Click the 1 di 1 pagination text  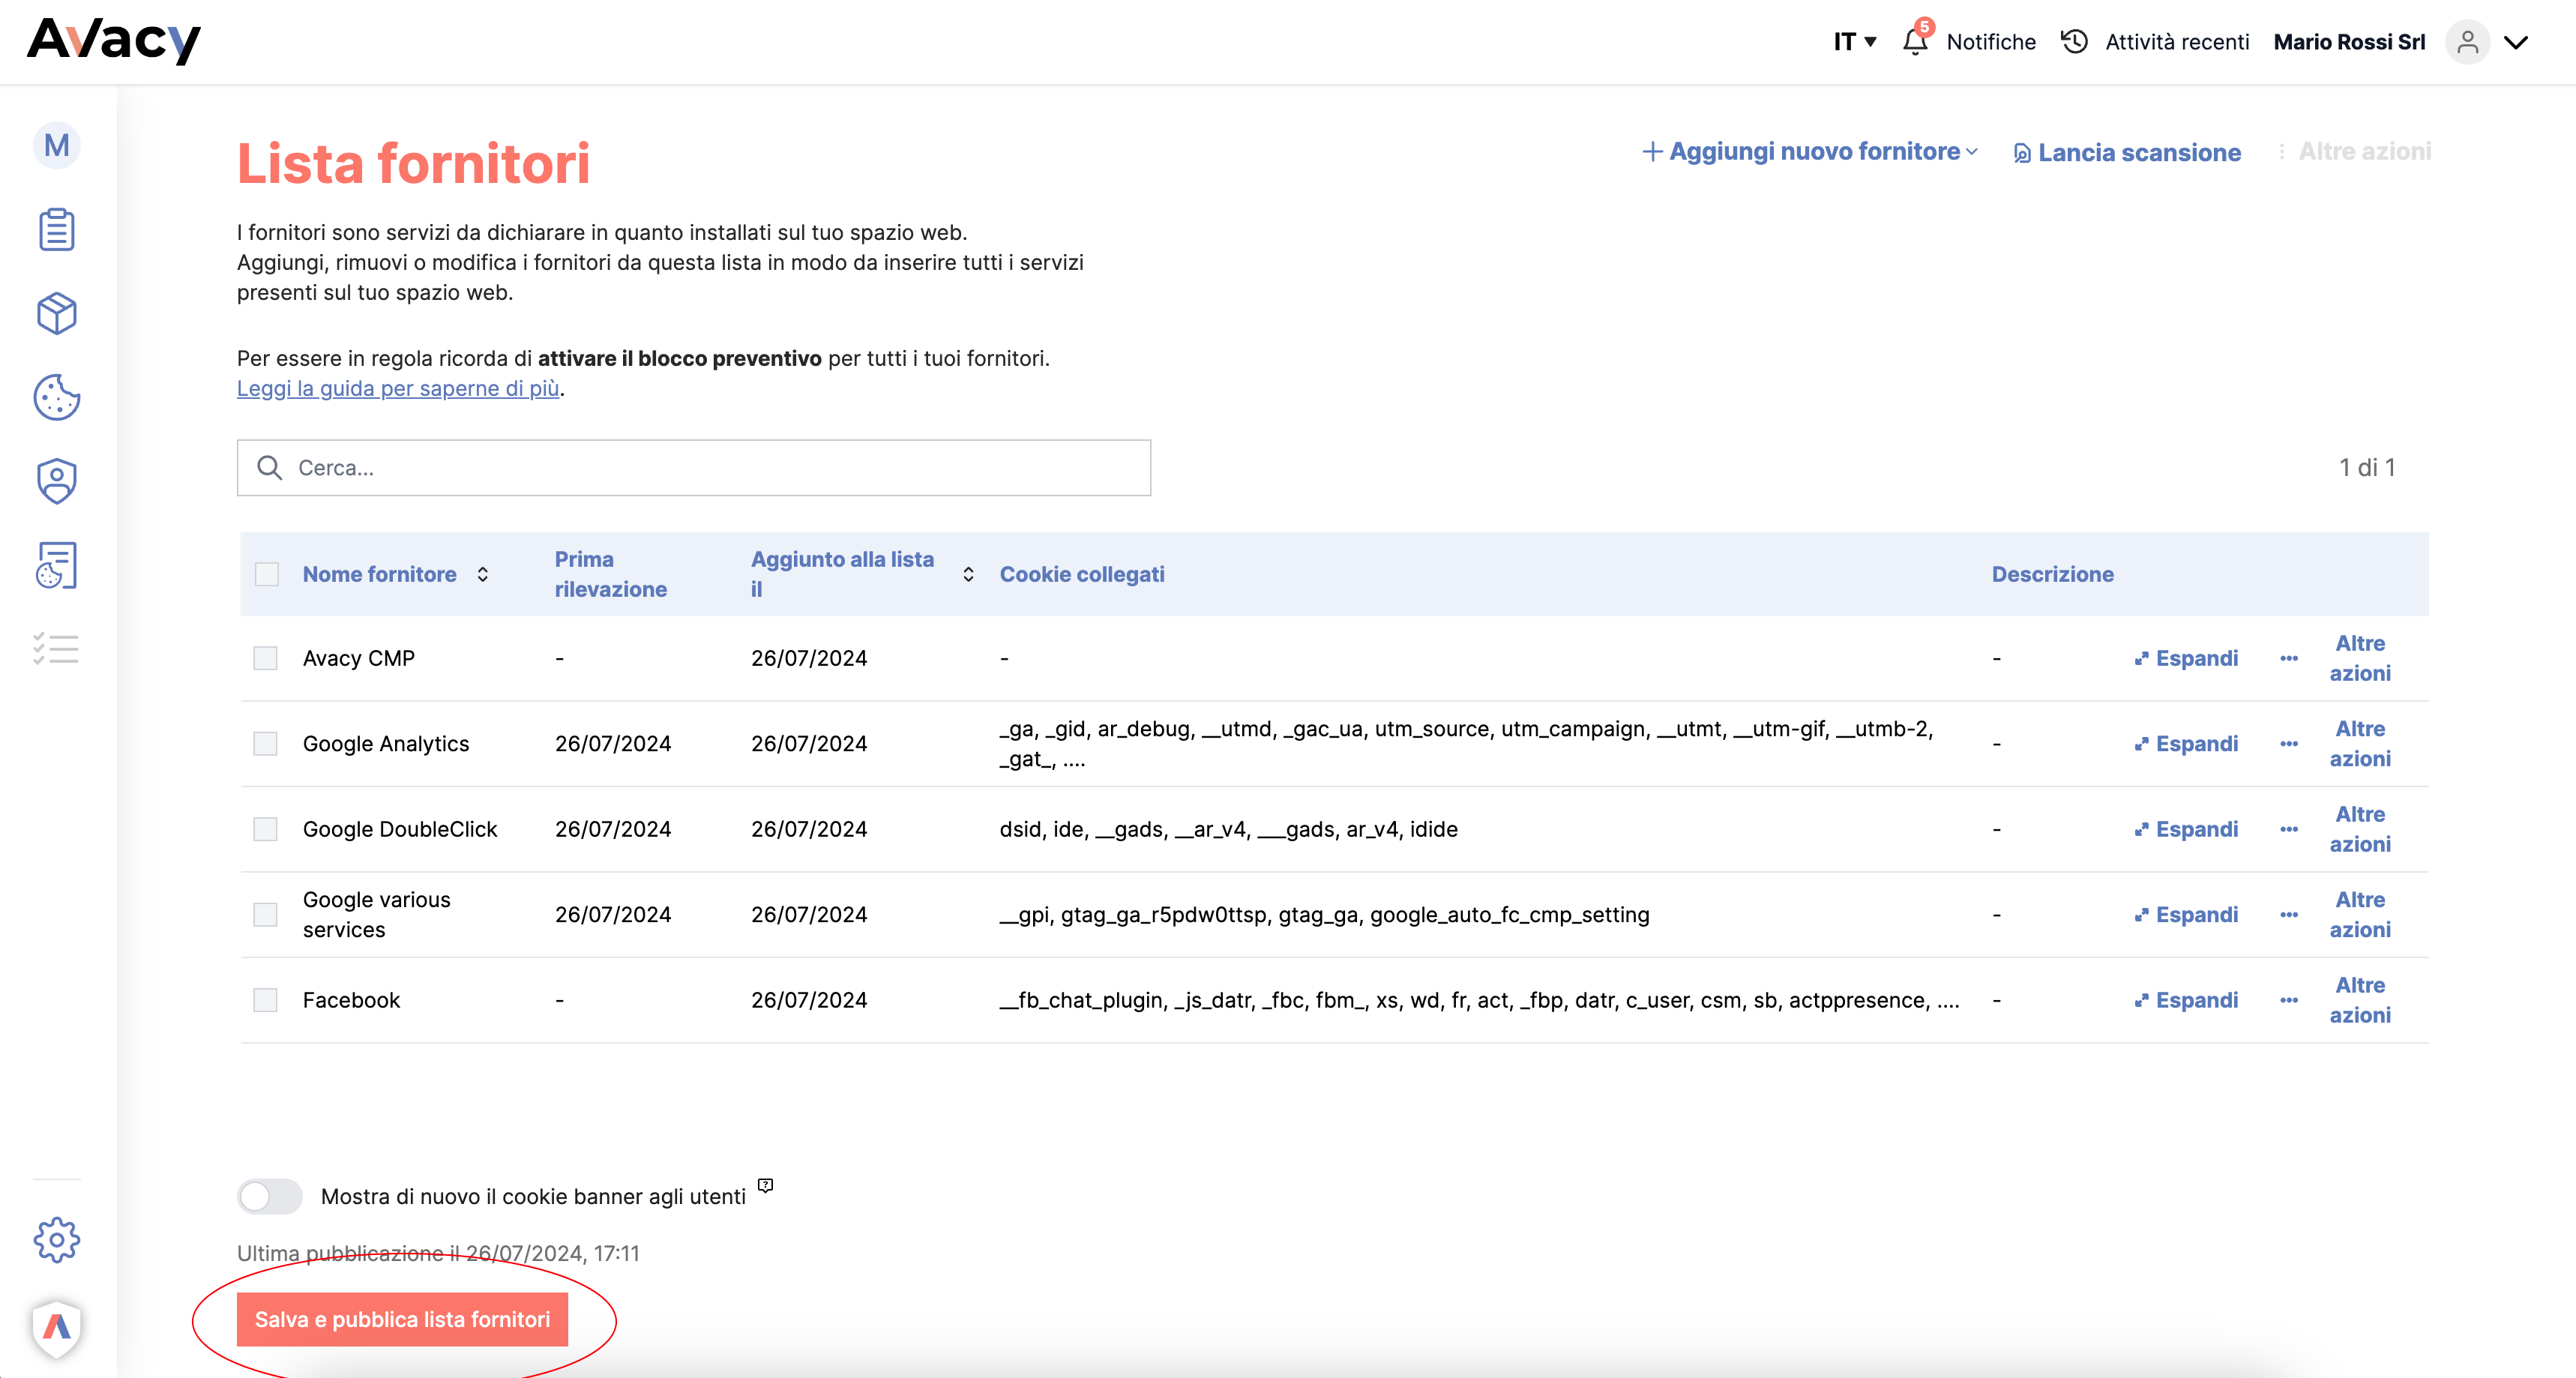(2367, 468)
